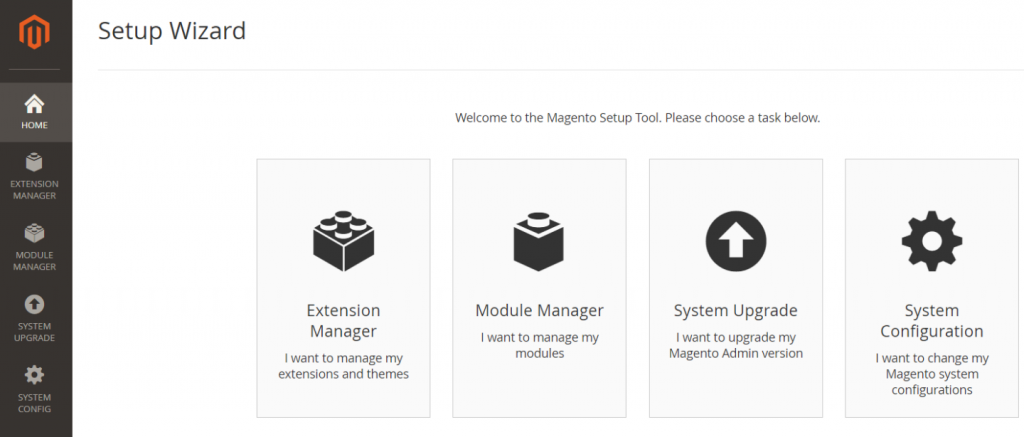Click the large building-brick icon in Extension Manager card
The width and height of the screenshot is (1024, 437).
tap(343, 241)
